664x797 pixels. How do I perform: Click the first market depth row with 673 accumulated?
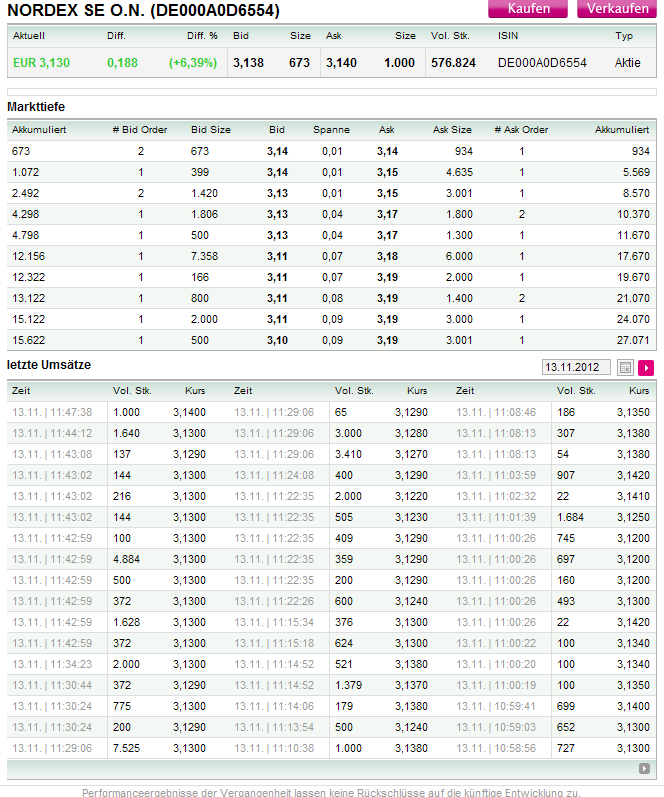pos(330,151)
